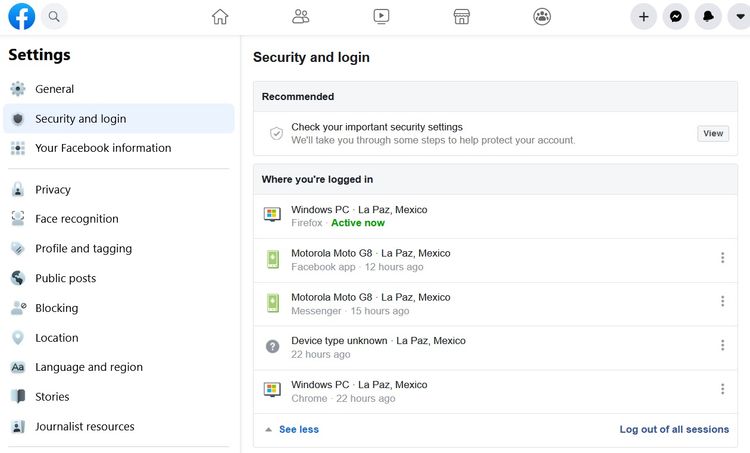Screen dimensions: 750x453
Task: Open Privacy settings
Action: click(119, 189)
